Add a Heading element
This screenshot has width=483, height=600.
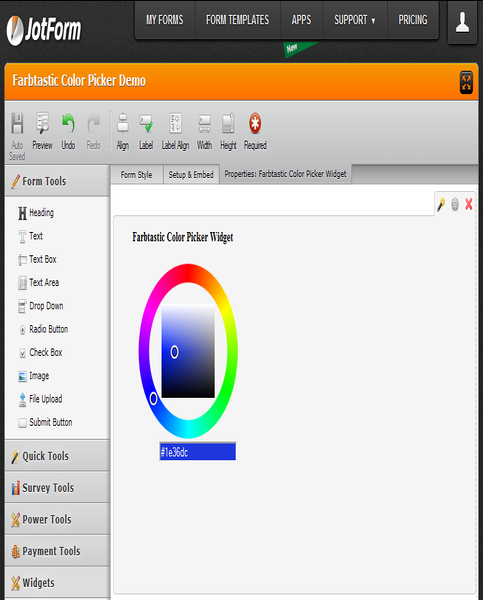point(36,213)
